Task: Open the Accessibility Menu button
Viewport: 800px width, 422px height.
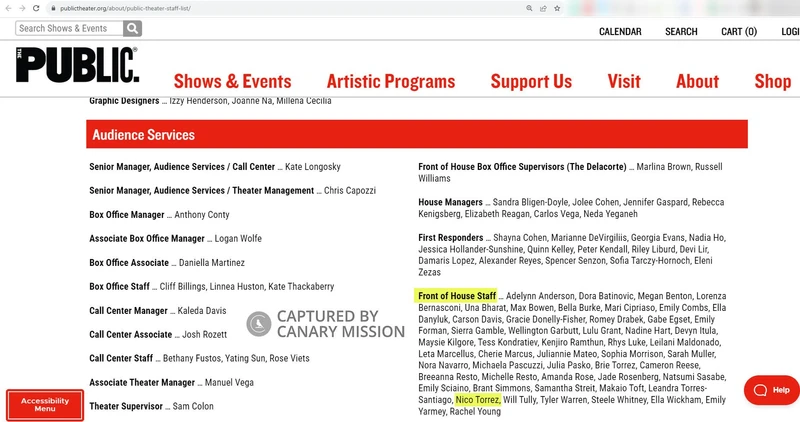Action: coord(45,404)
